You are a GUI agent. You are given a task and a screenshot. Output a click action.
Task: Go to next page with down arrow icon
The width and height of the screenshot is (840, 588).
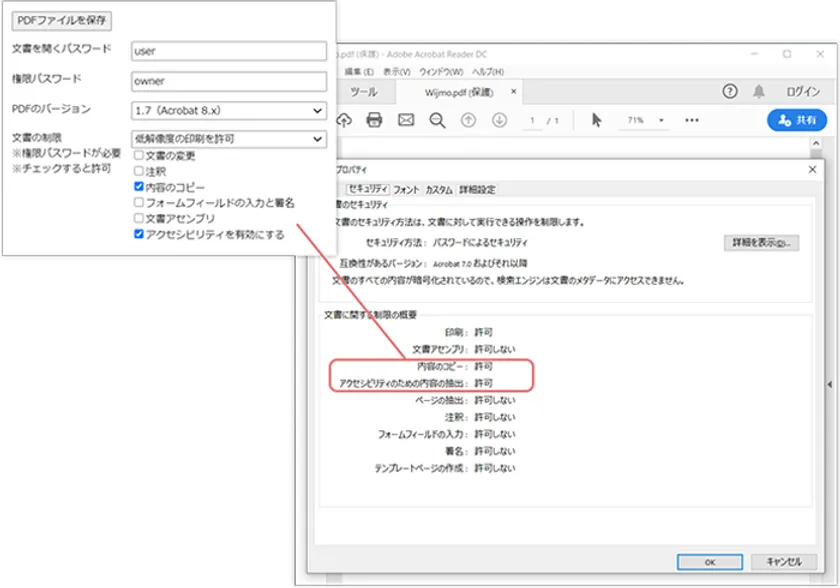(x=499, y=120)
